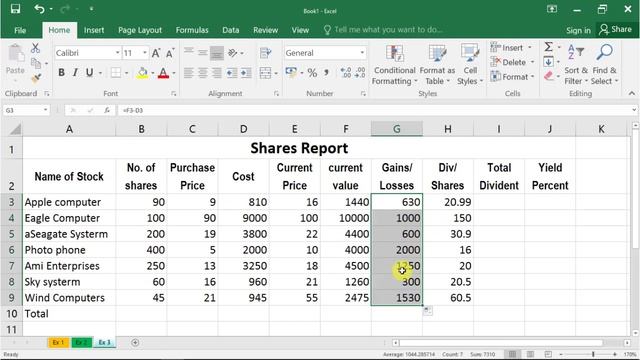Toggle align text left
Viewport: 640px width, 360px height.
click(x=189, y=73)
